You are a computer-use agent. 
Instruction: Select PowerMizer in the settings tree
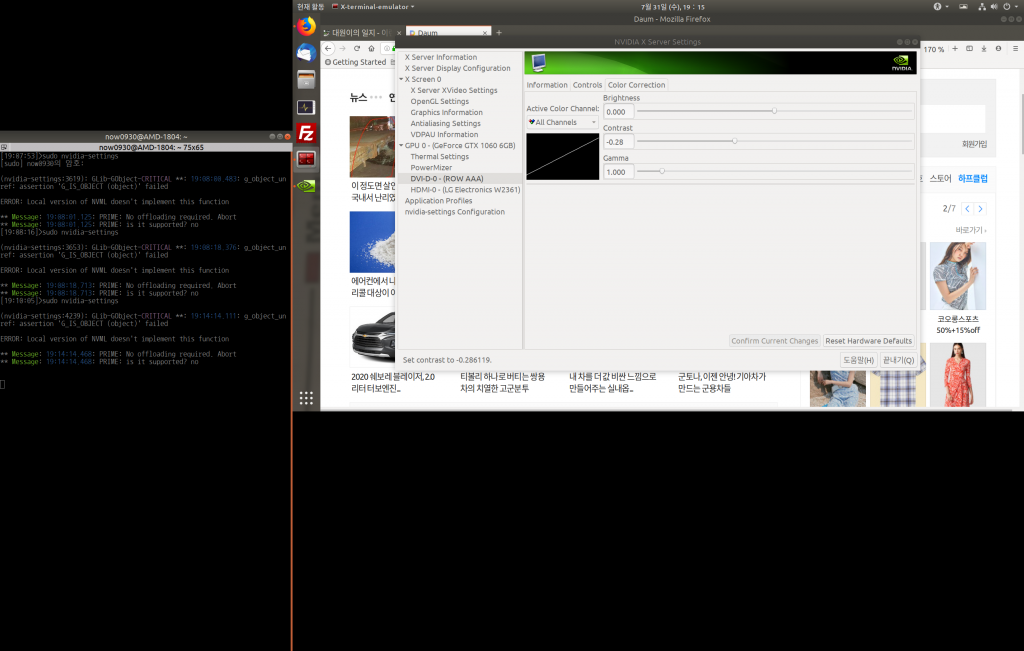point(431,168)
